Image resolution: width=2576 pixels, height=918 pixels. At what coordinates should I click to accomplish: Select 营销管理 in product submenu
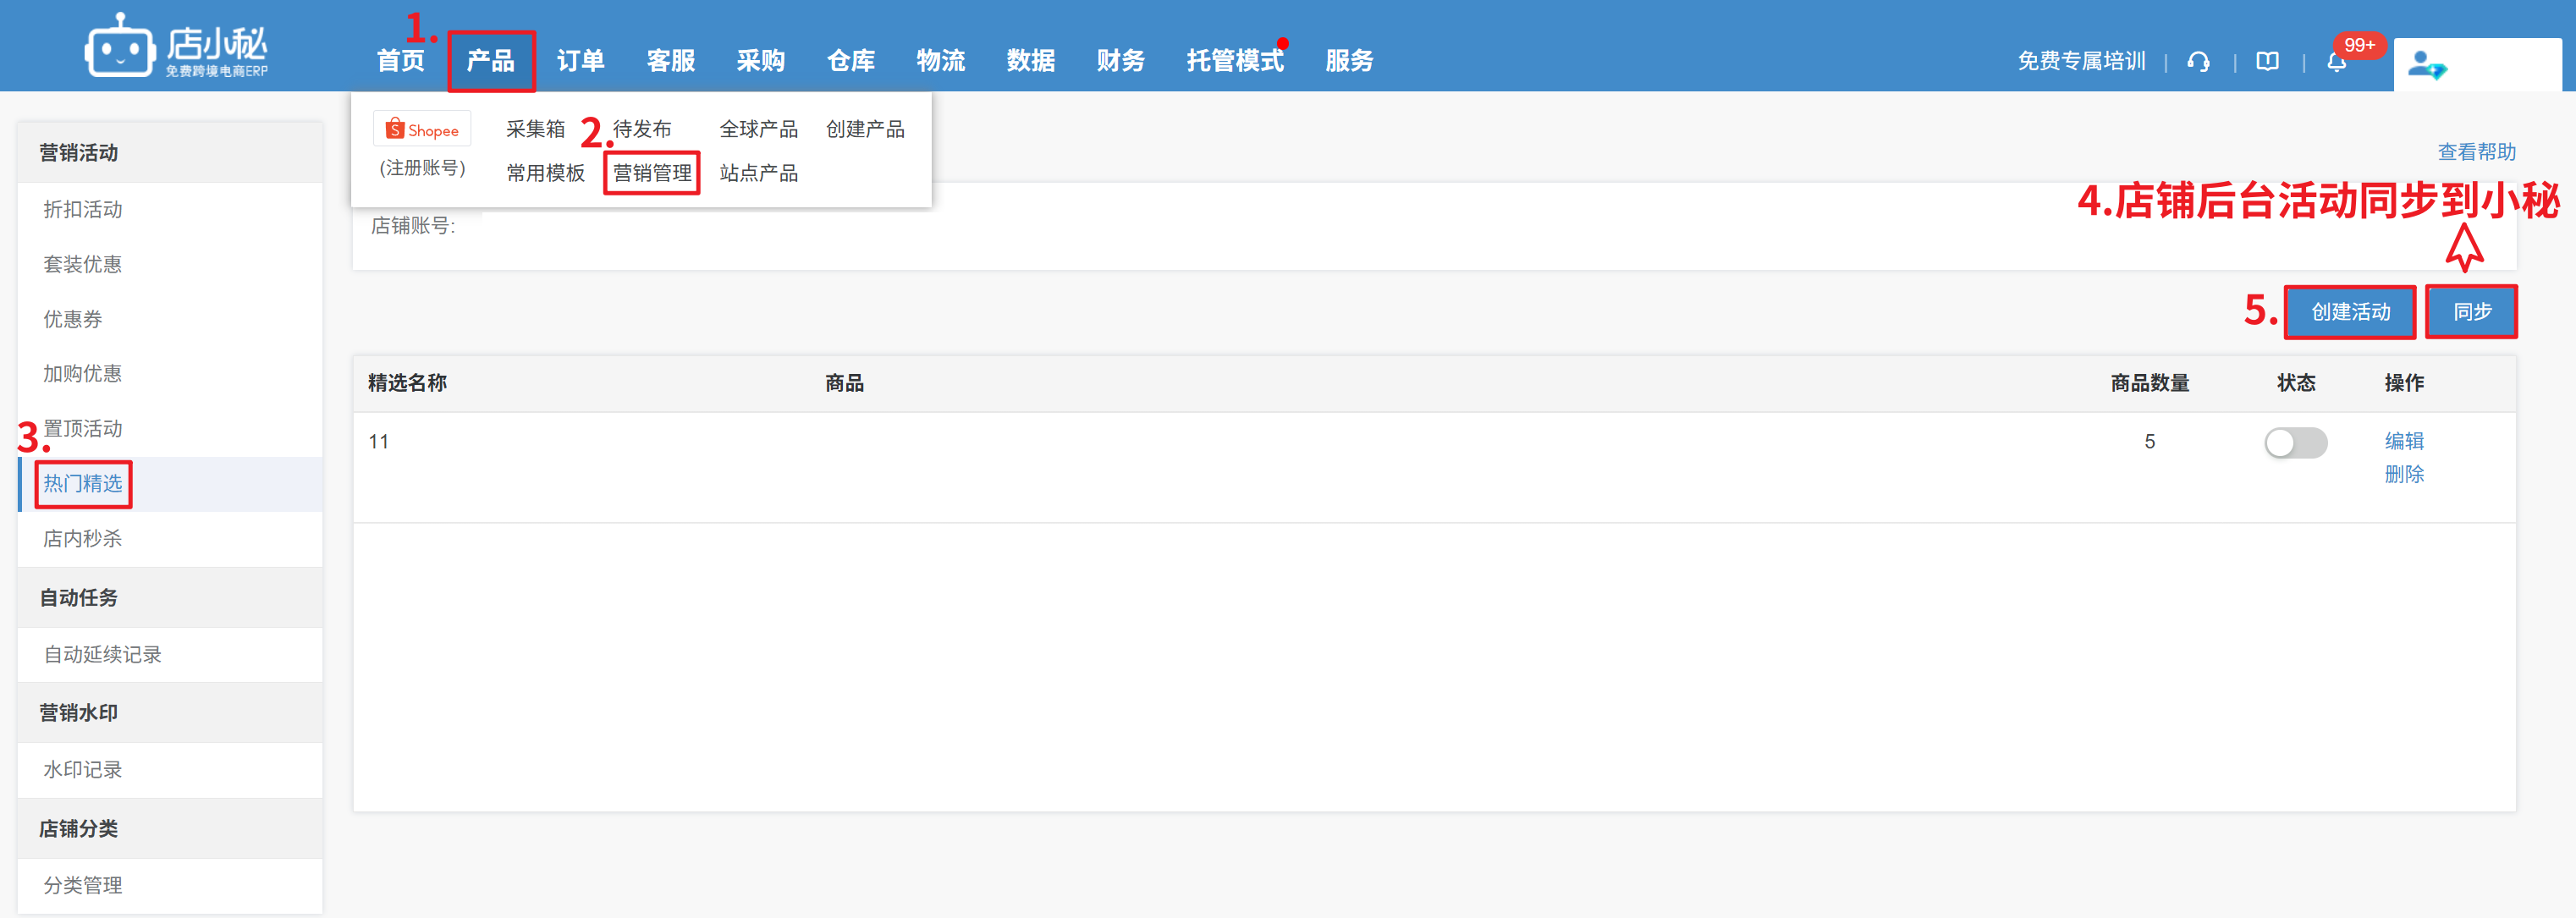[x=652, y=173]
